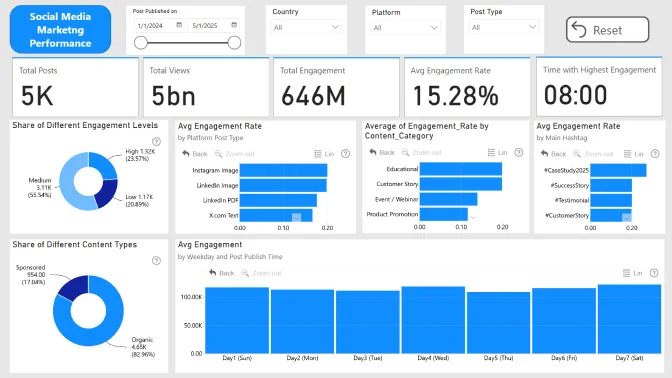Click help icon on Content Types chart
Viewport: 672px width, 378px height.
pos(156,261)
